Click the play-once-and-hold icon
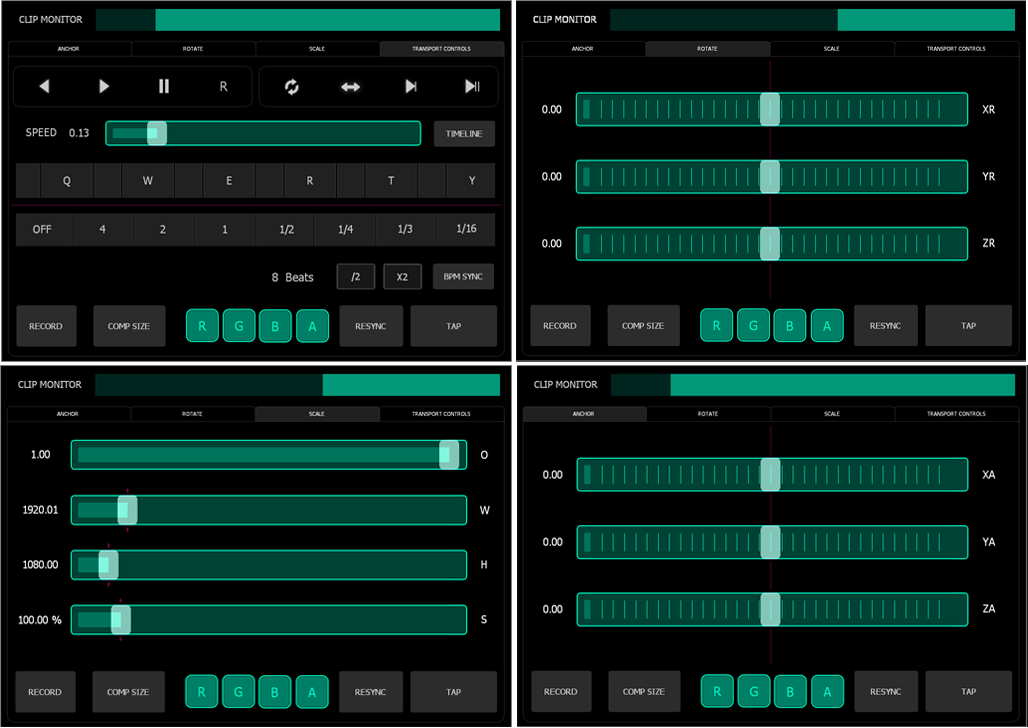The image size is (1028, 728). point(472,87)
